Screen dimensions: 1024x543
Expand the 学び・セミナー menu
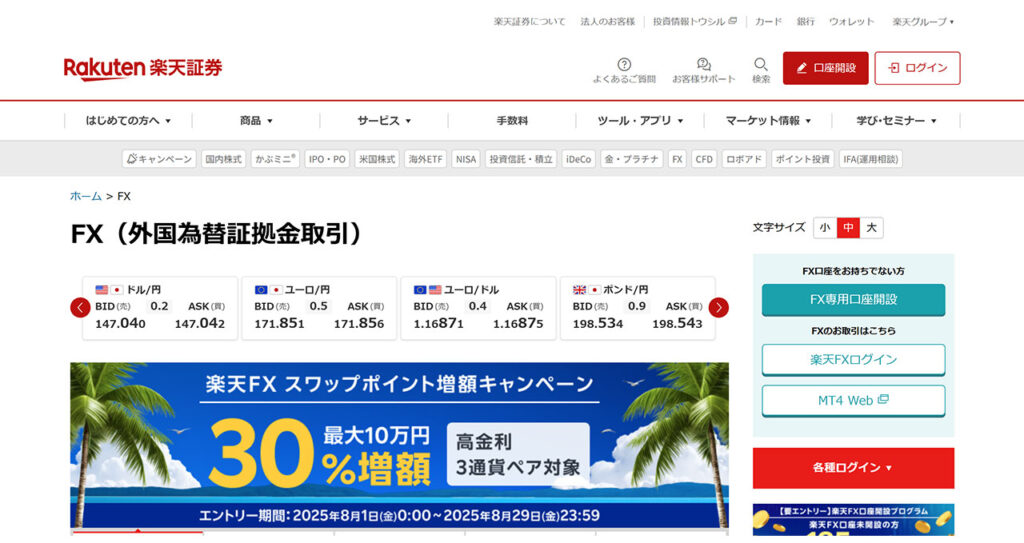tap(896, 121)
